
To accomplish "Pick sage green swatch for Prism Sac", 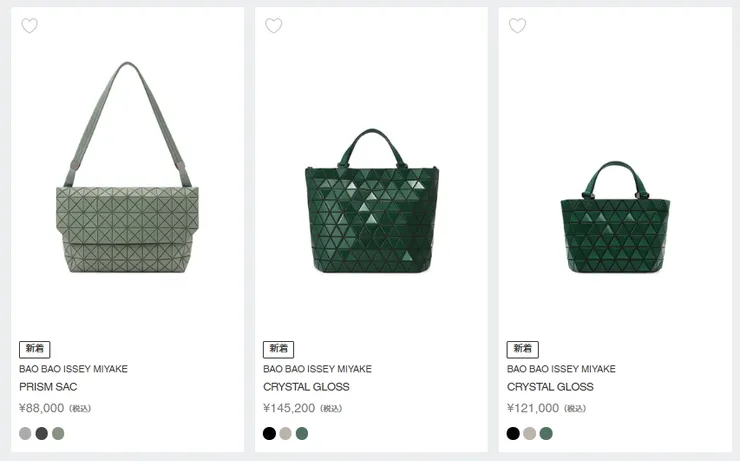I will click(58, 434).
